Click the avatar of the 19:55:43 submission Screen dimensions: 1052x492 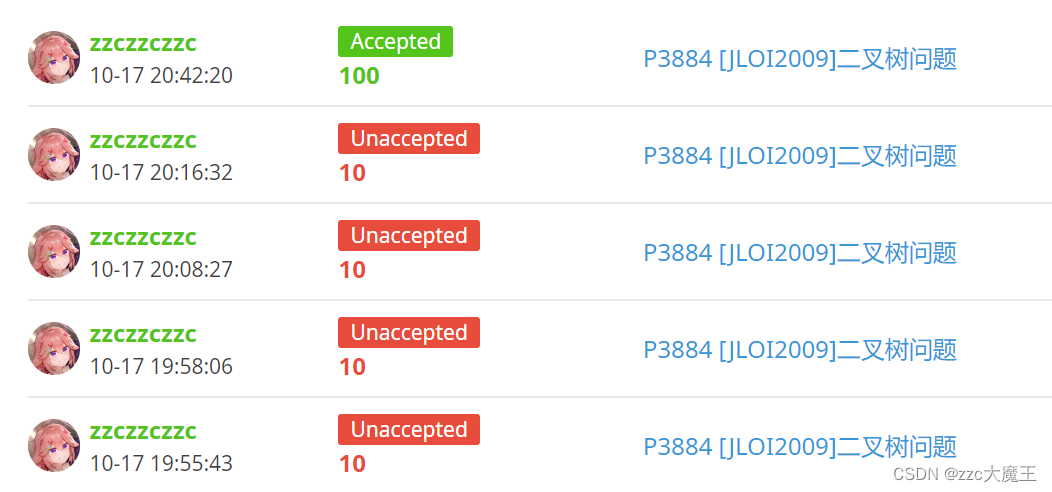click(54, 446)
